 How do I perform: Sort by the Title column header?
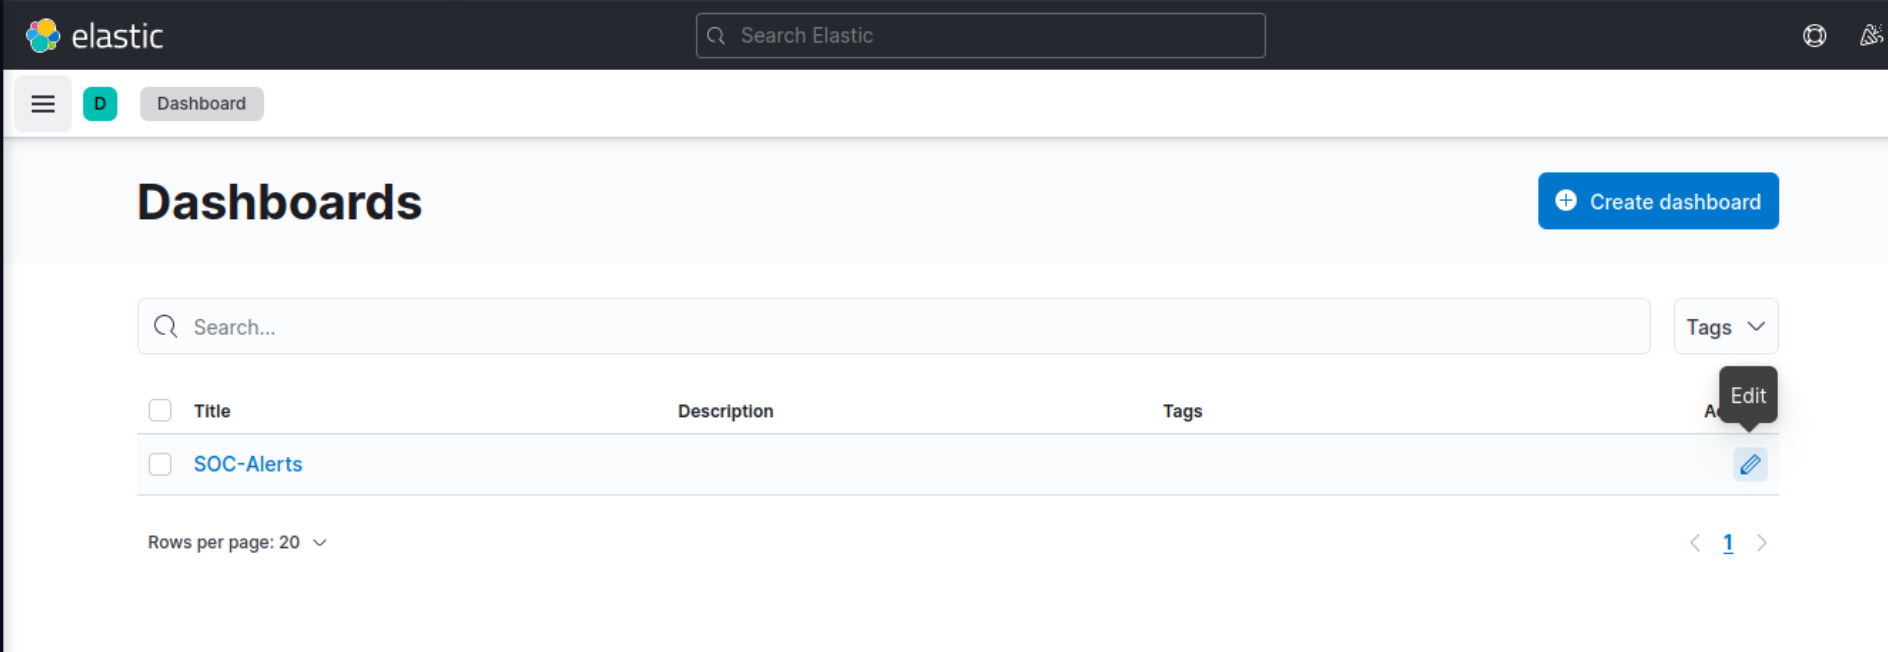212,411
